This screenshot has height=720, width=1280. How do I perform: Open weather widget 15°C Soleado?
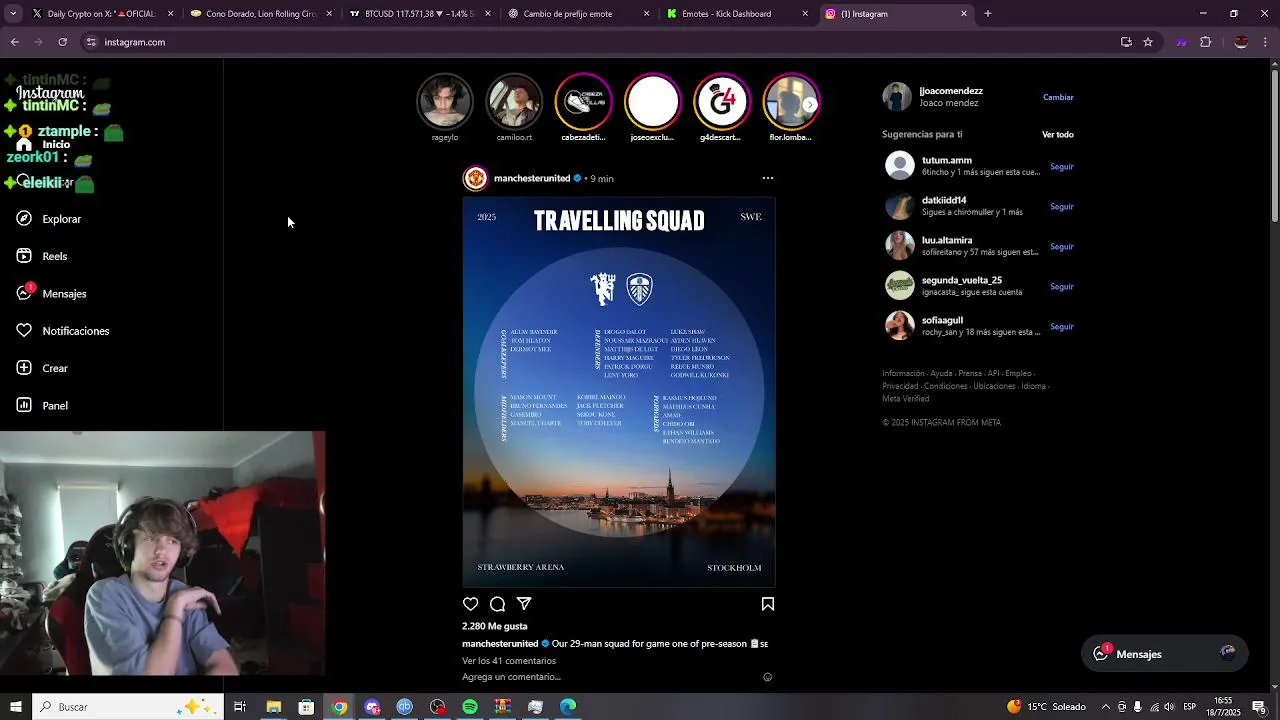point(1046,707)
